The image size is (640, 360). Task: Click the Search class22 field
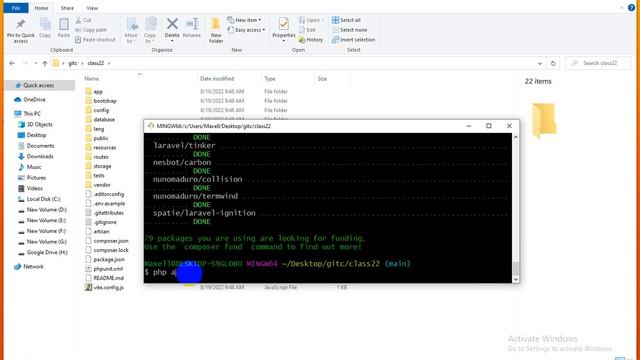598,63
